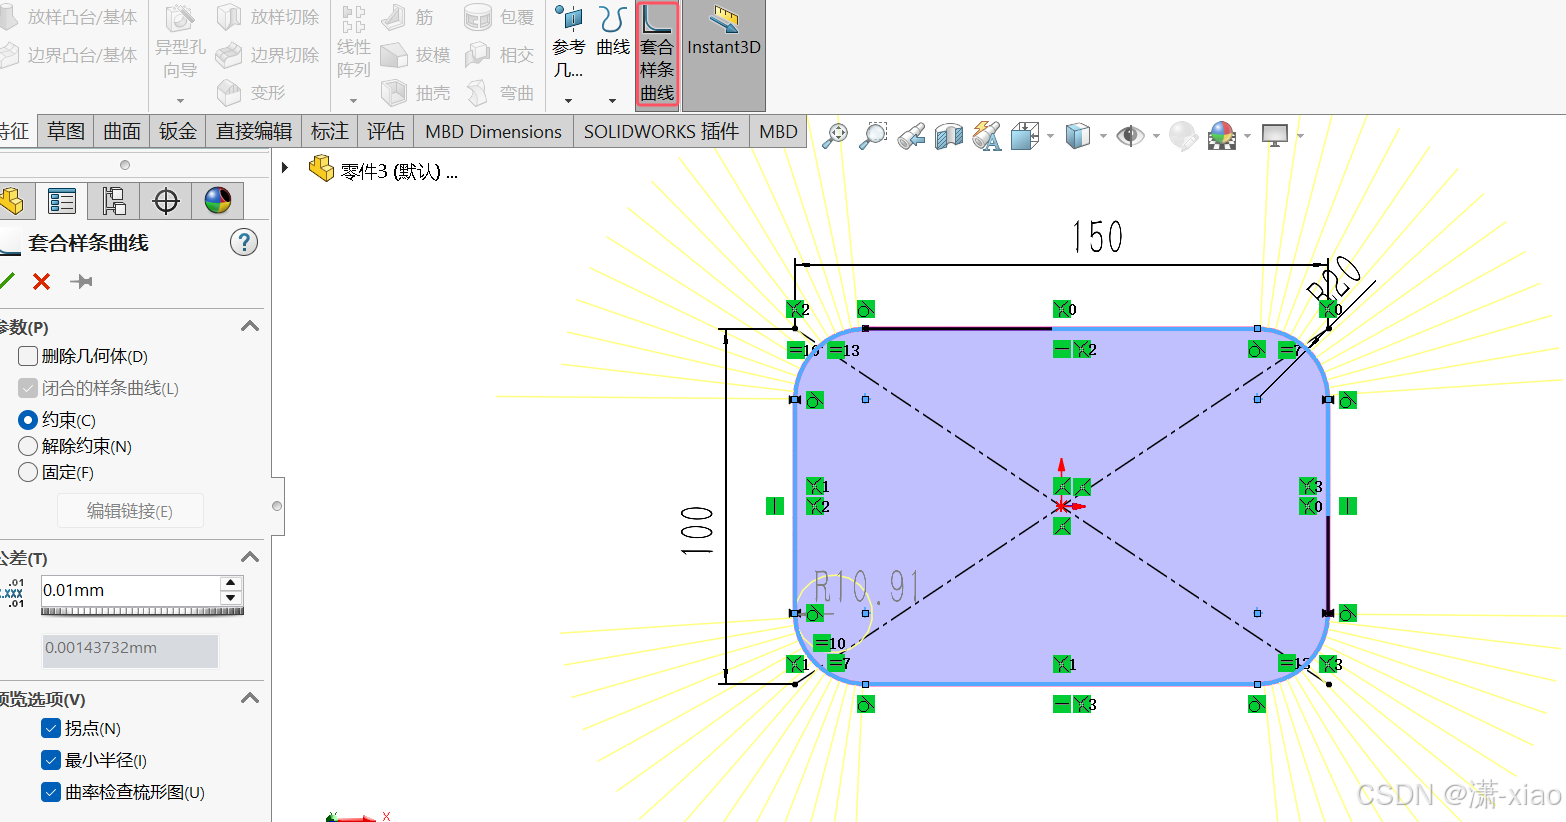
Task: Select the 抽壳 shell tool
Action: [416, 93]
